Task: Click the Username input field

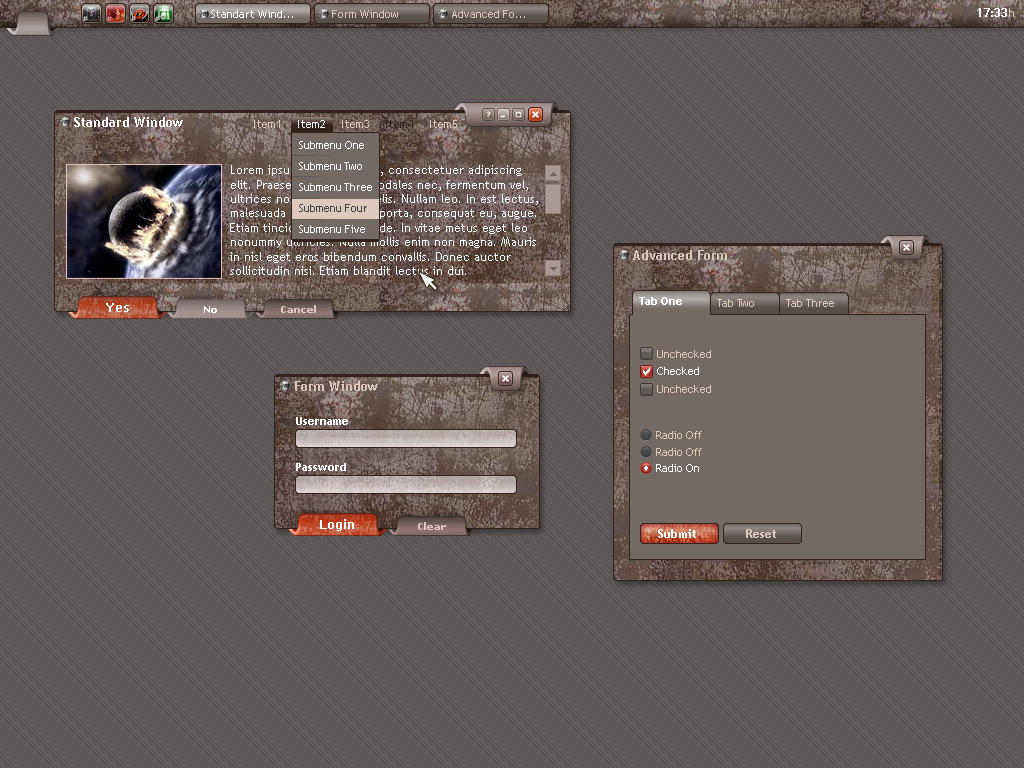Action: pyautogui.click(x=405, y=438)
